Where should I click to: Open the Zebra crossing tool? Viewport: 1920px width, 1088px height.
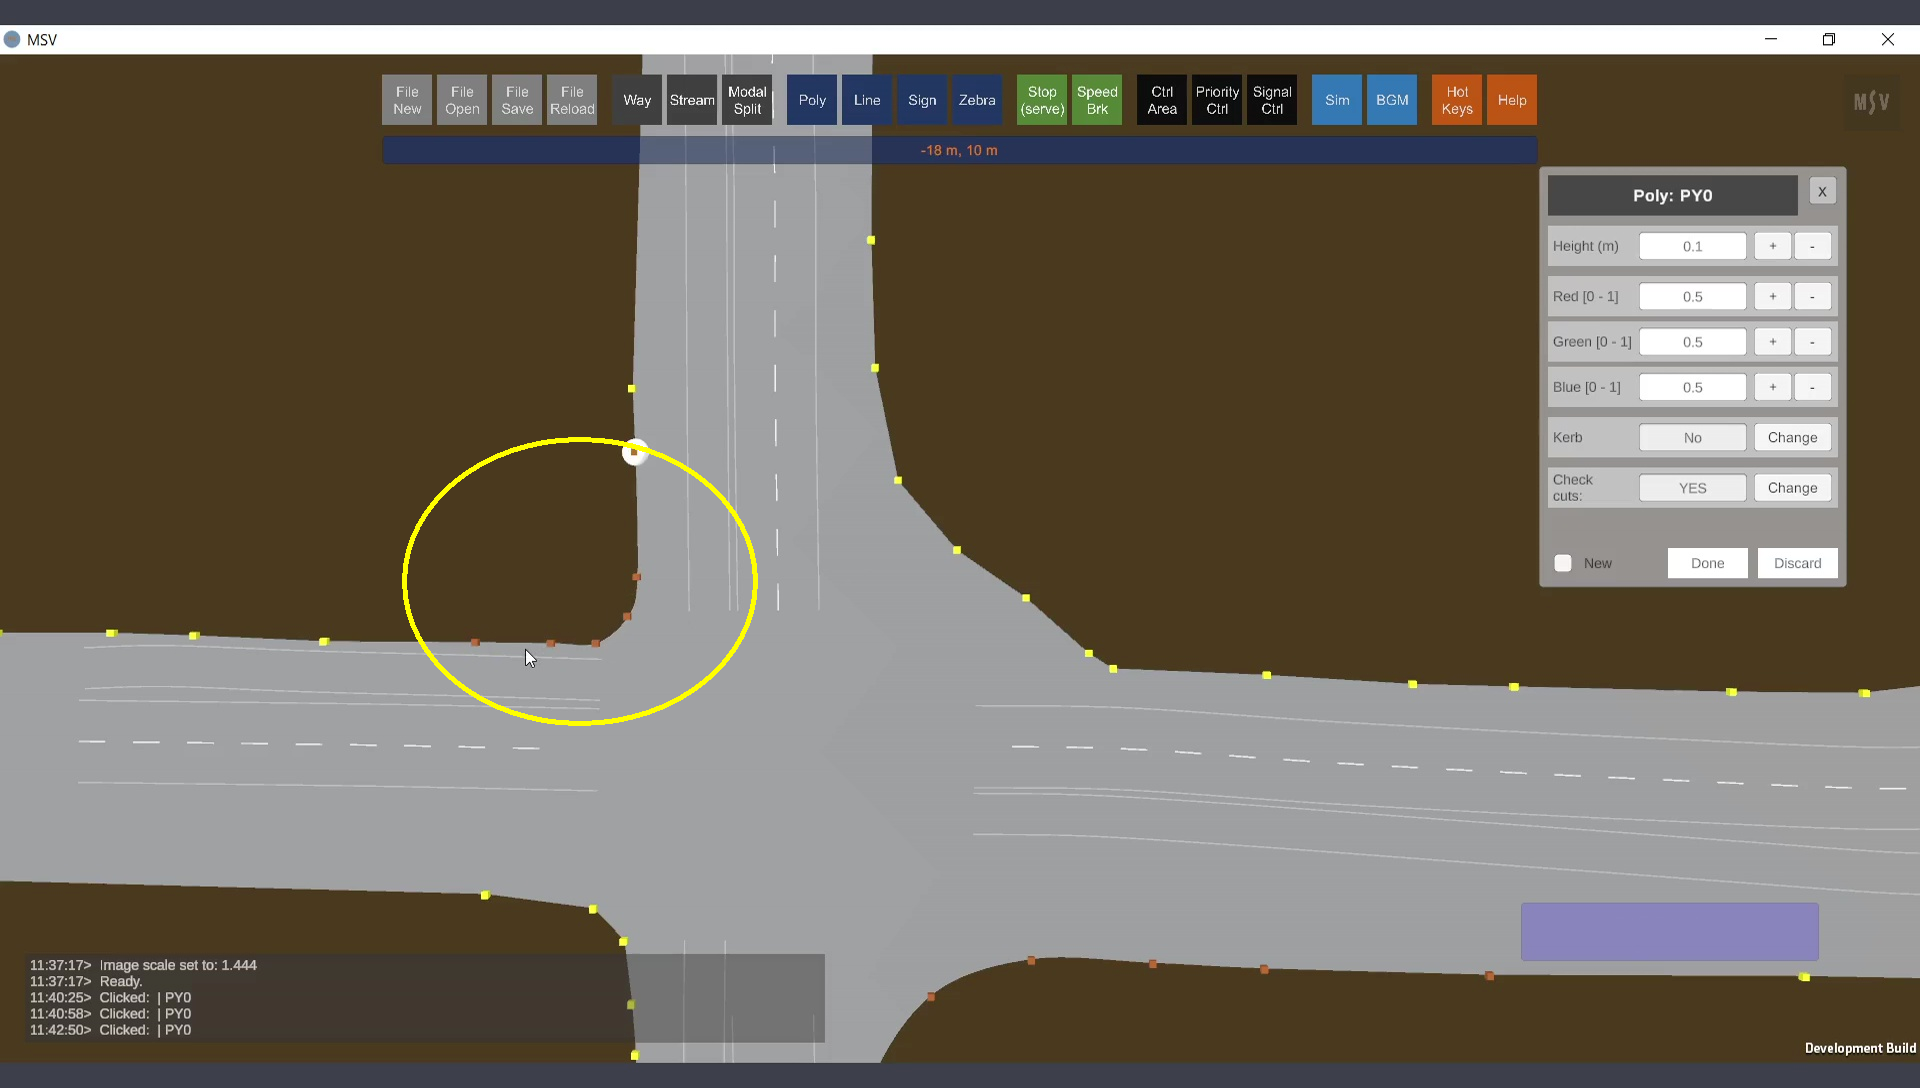pos(976,100)
